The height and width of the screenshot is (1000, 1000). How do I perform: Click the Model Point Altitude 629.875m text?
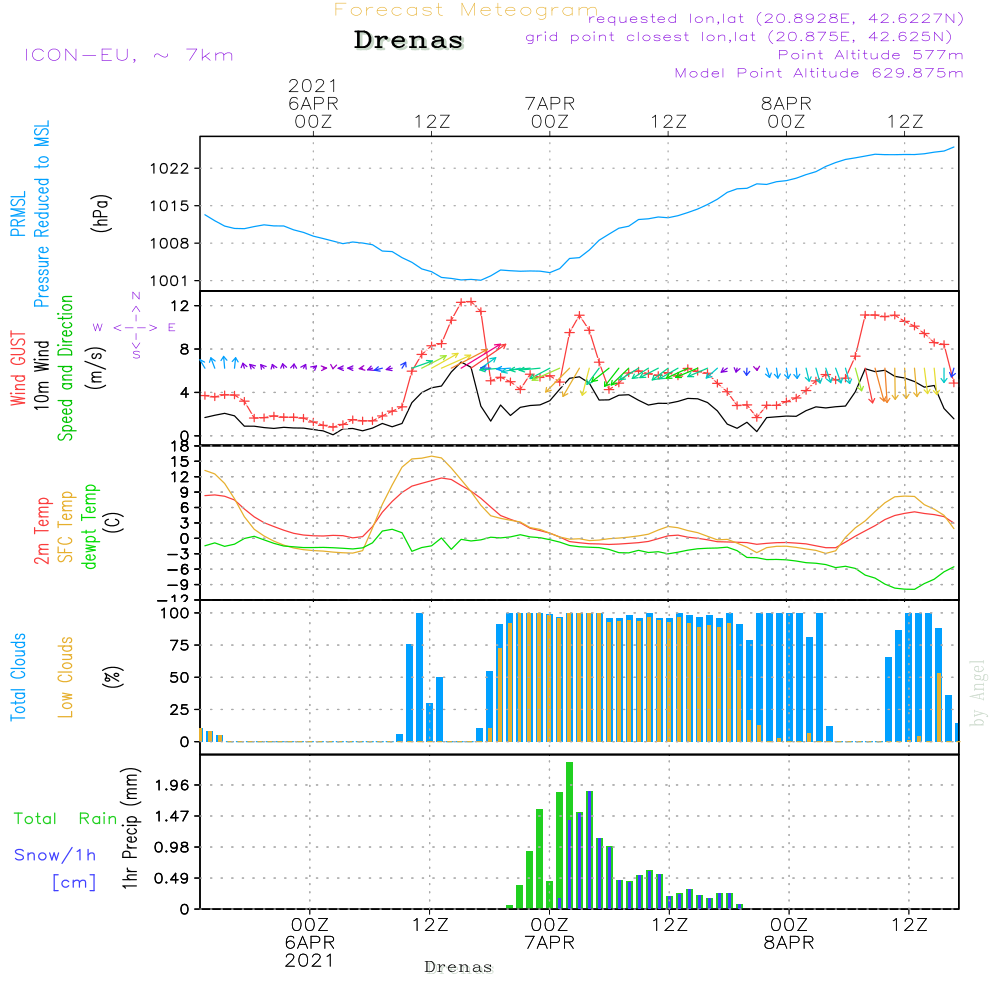pyautogui.click(x=819, y=73)
